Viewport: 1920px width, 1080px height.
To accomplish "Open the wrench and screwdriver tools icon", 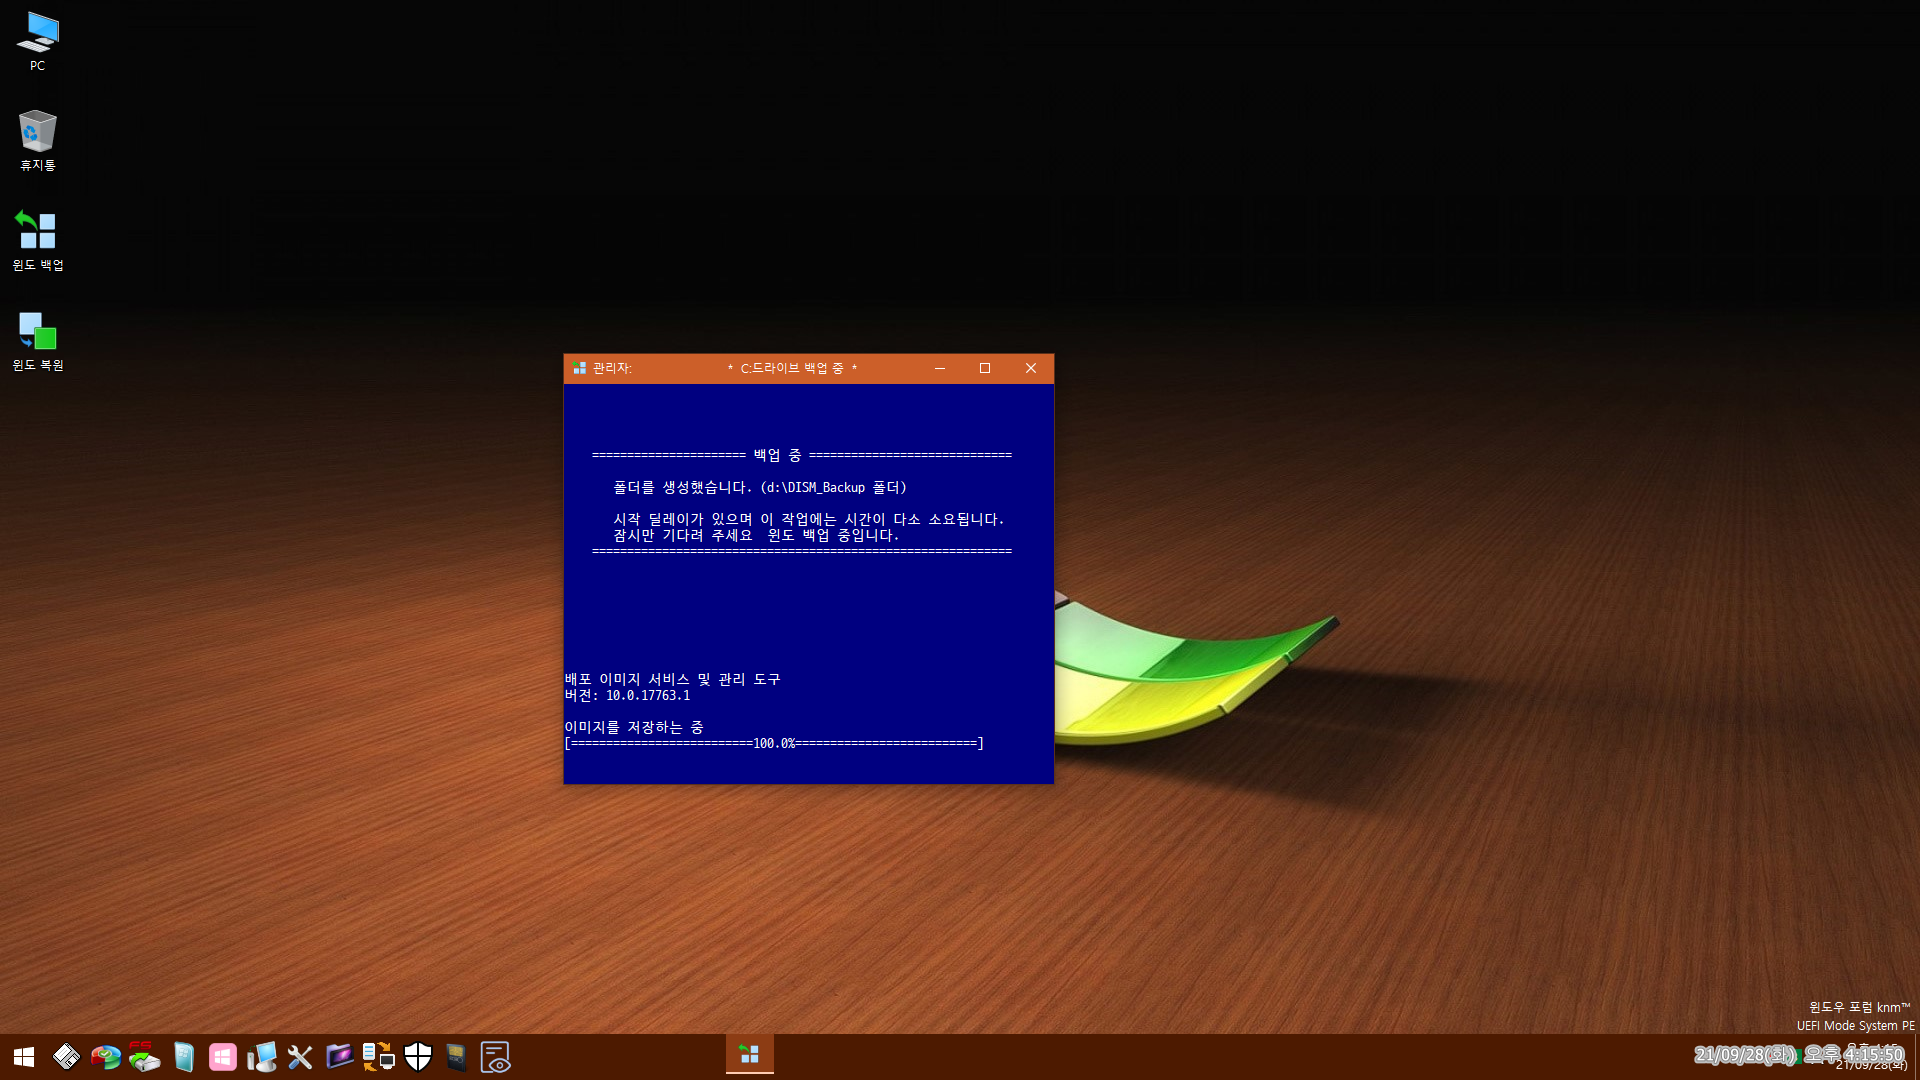I will click(x=300, y=1056).
